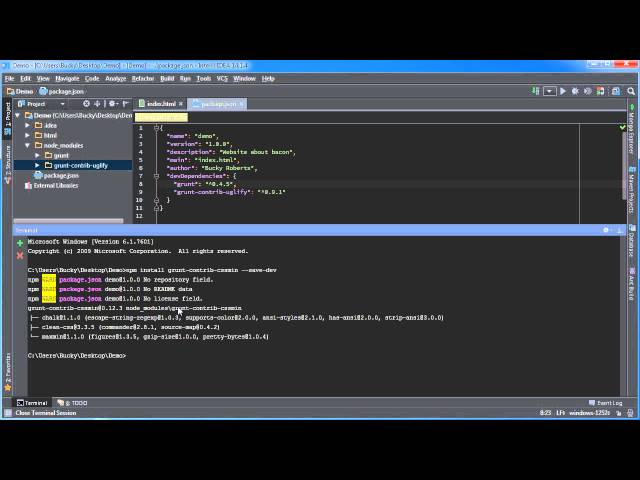Screen dimensions: 640x480
Task: Collapse the Demo root project node
Action: 18,116
